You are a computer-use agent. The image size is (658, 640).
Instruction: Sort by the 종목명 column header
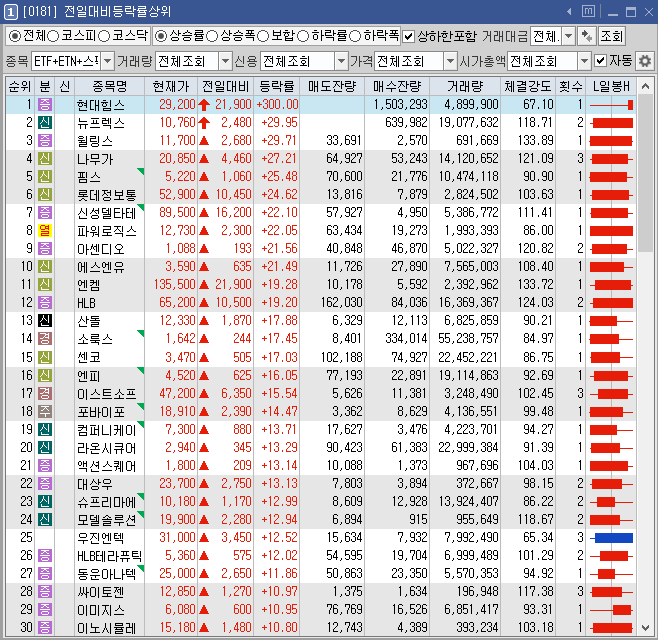(x=110, y=86)
